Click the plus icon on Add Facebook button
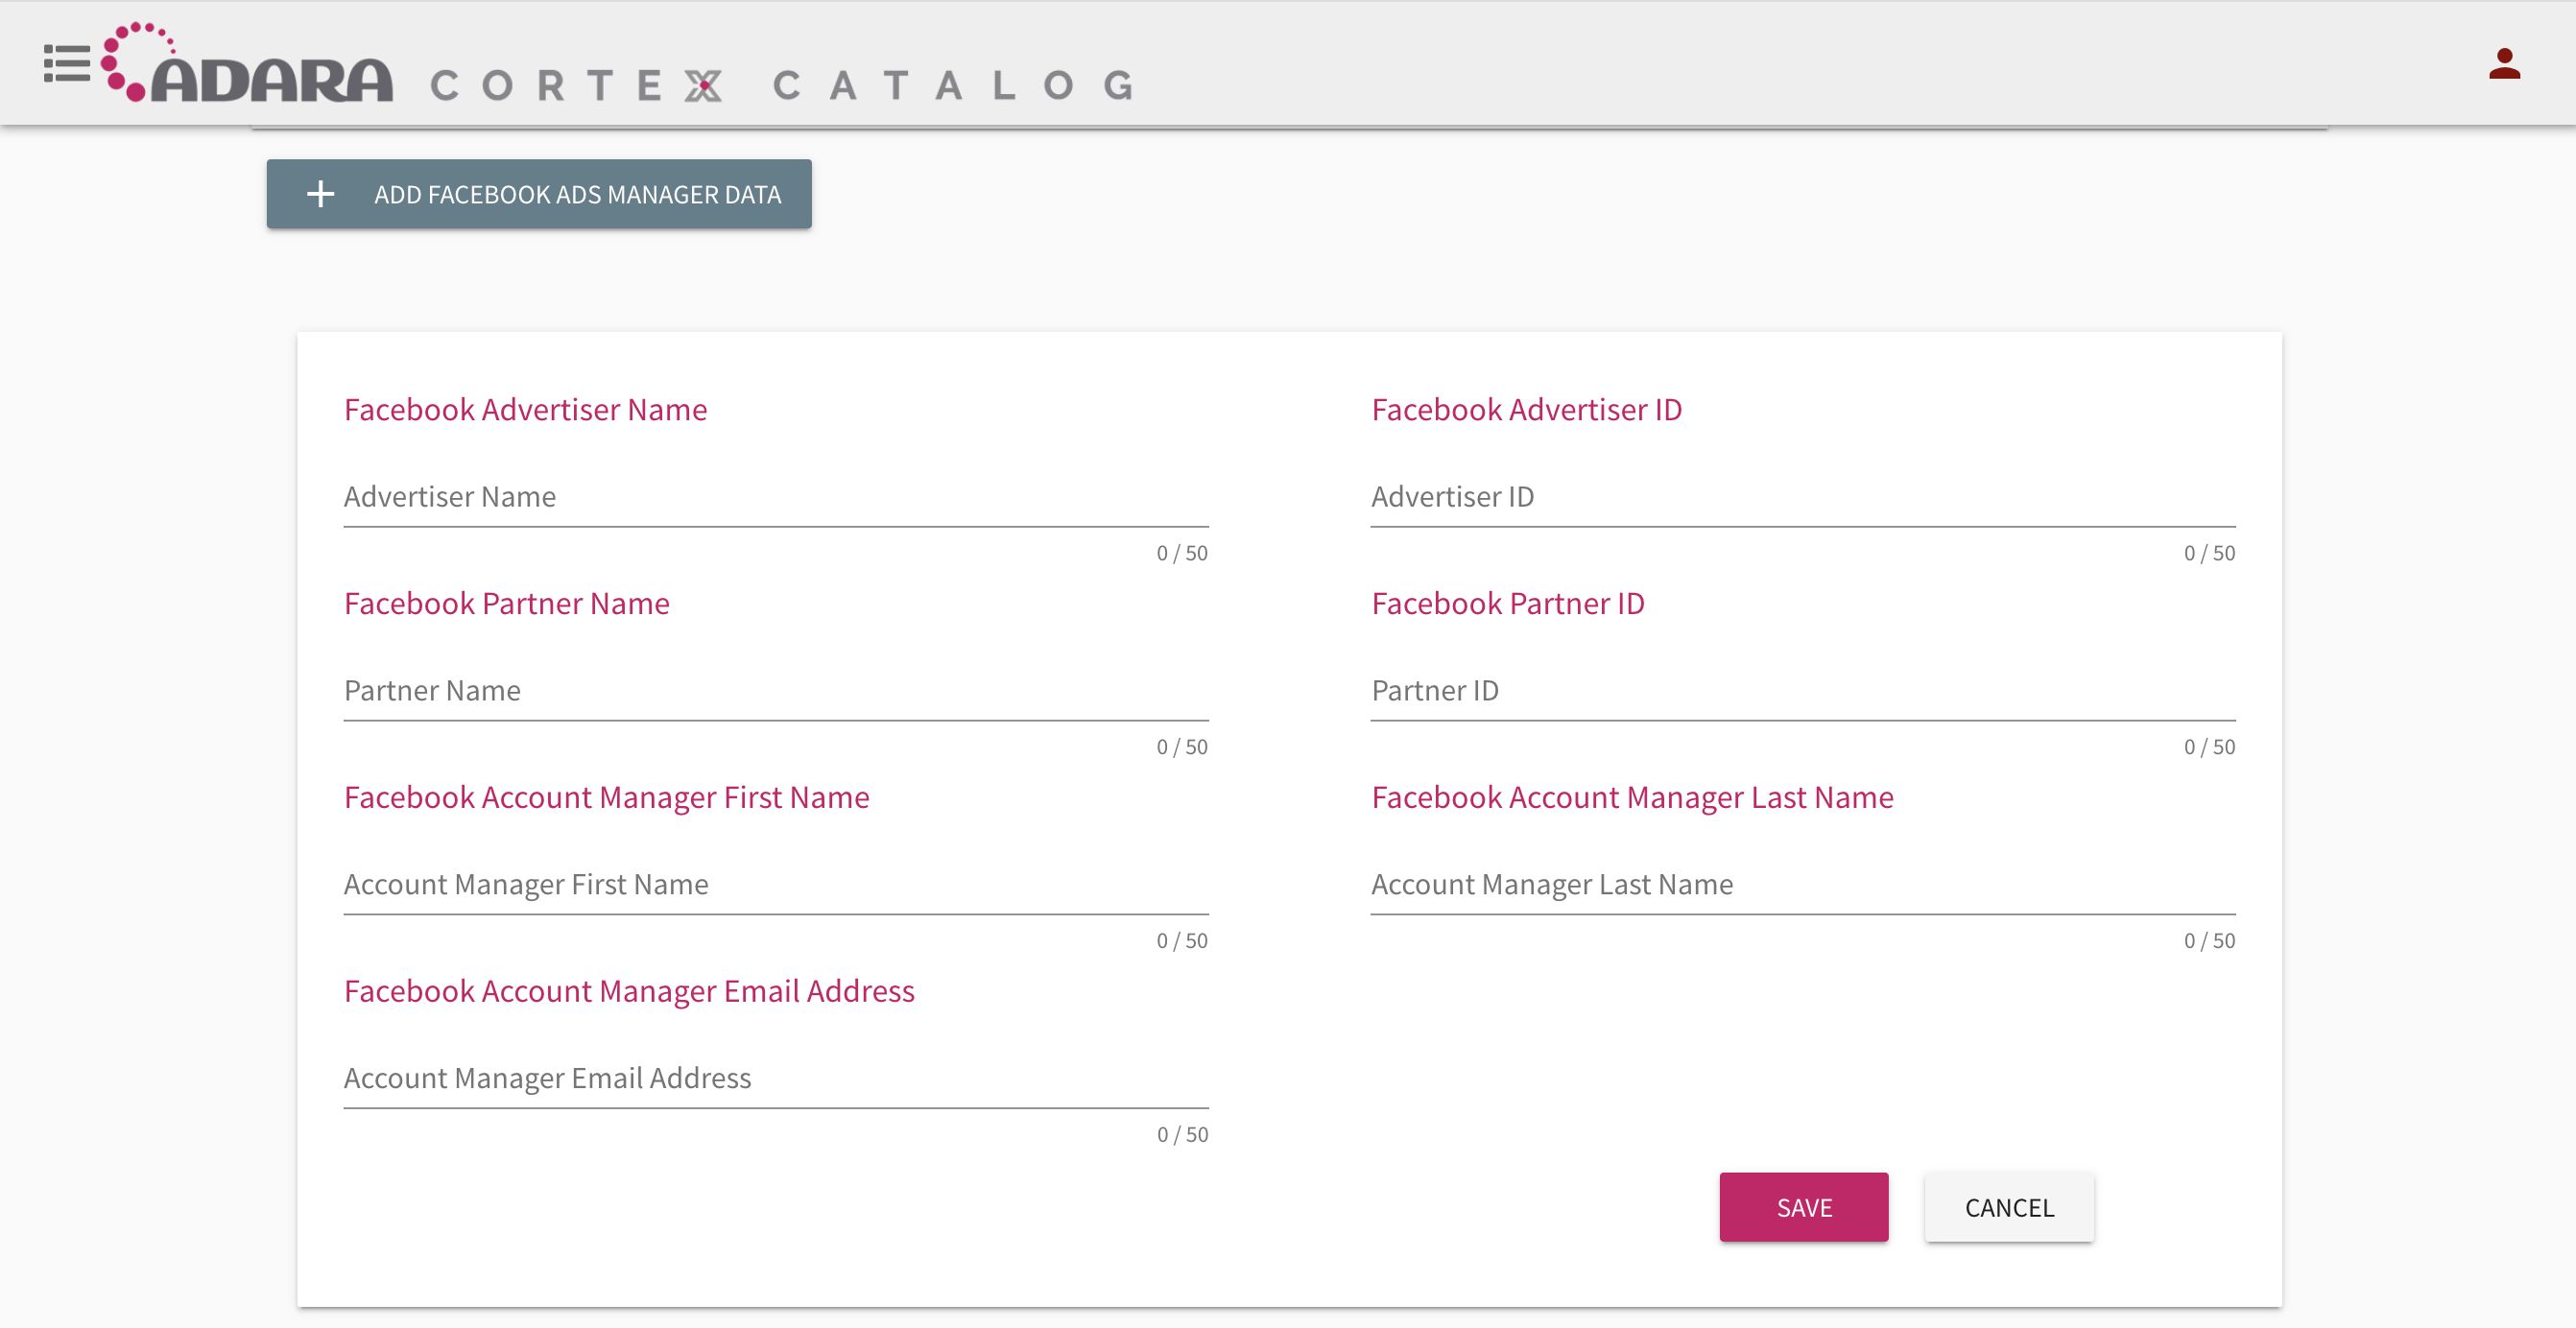2576x1328 pixels. (320, 194)
